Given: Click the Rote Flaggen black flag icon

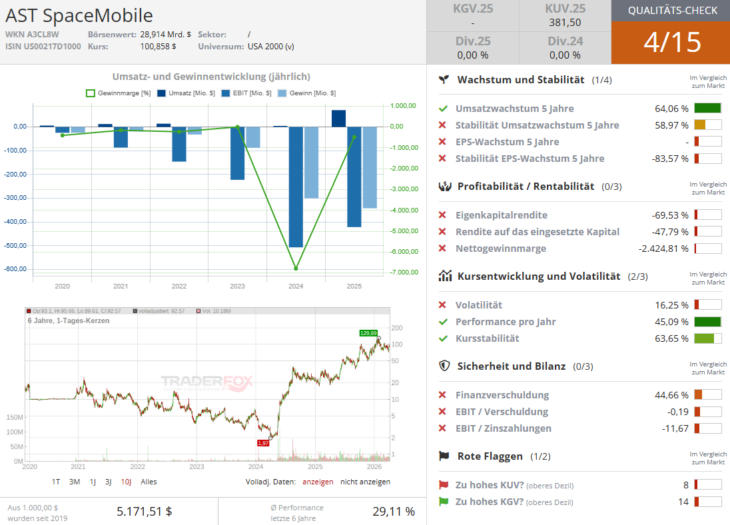Looking at the screenshot, I should pos(443,456).
